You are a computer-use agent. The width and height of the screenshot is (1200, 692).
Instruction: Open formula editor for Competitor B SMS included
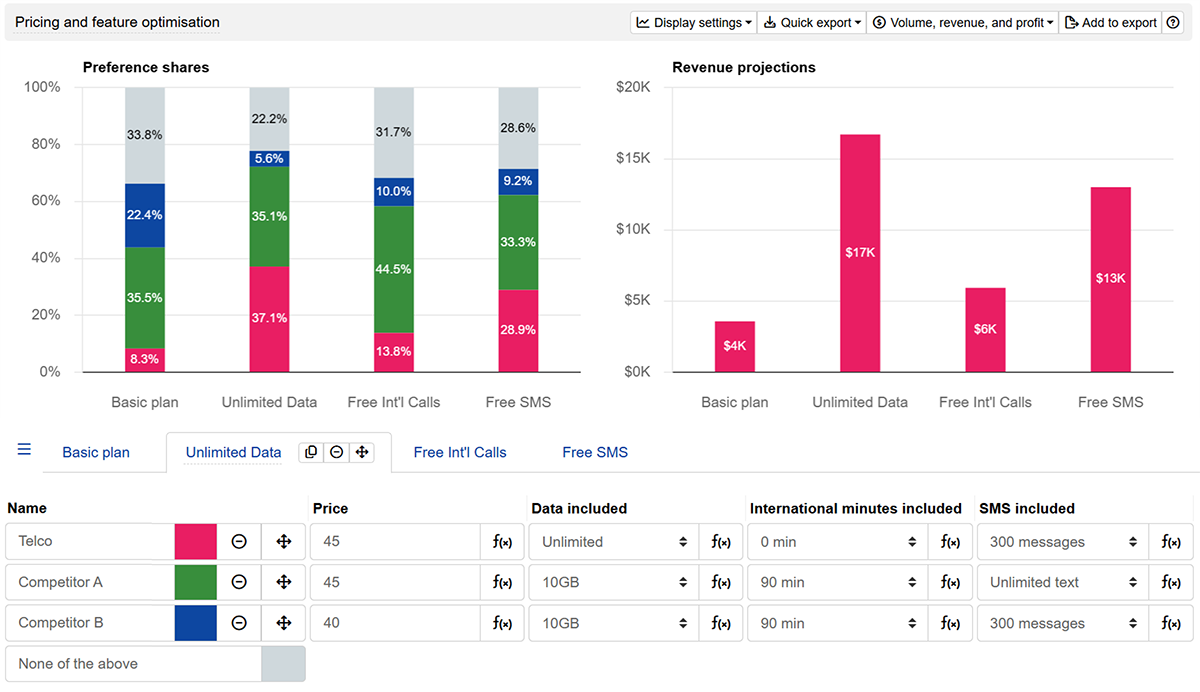tap(1171, 623)
